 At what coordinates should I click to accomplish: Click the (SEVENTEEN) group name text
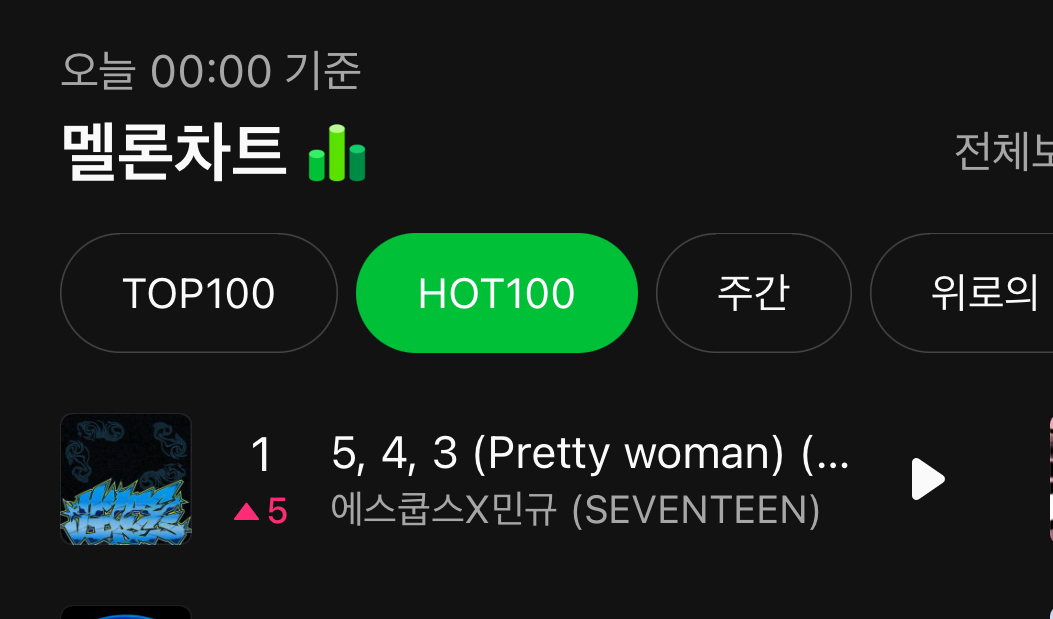click(x=696, y=510)
